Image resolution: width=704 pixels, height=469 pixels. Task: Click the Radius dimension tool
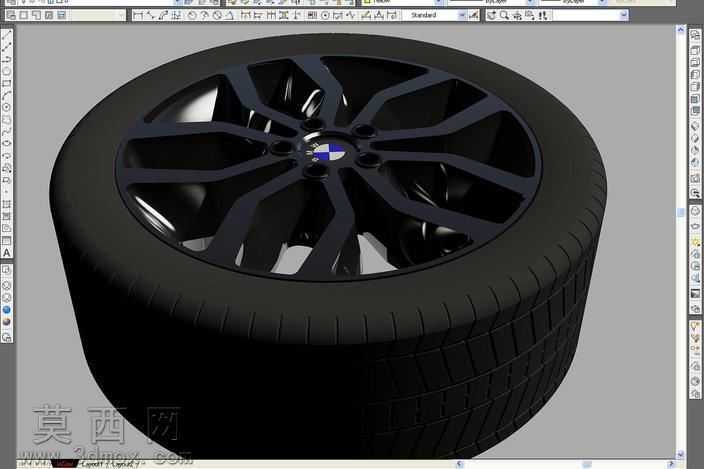pyautogui.click(x=192, y=16)
